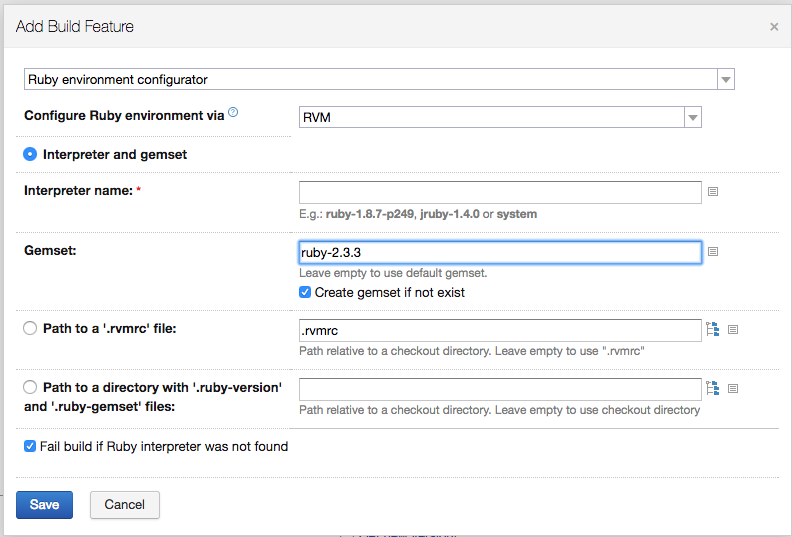
Task: Open file tree browser for .rvmrc path
Action: point(712,329)
